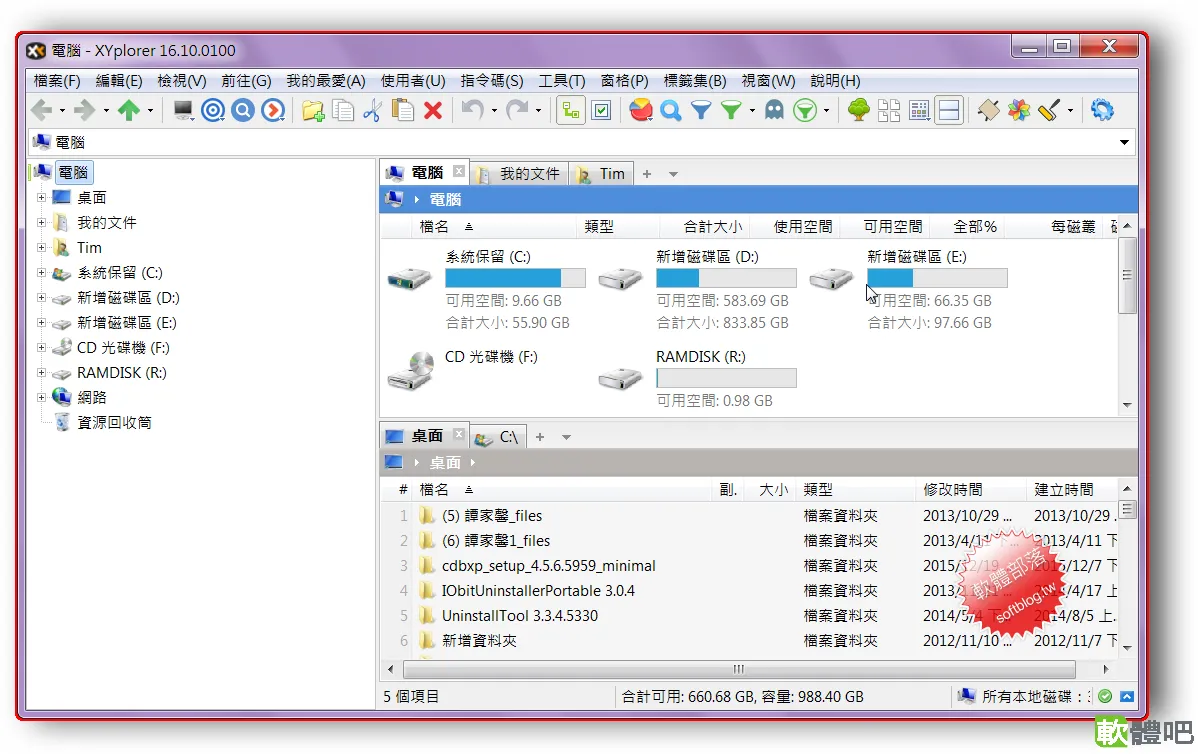
Task: Expand the 網路 tree node
Action: pos(41,397)
